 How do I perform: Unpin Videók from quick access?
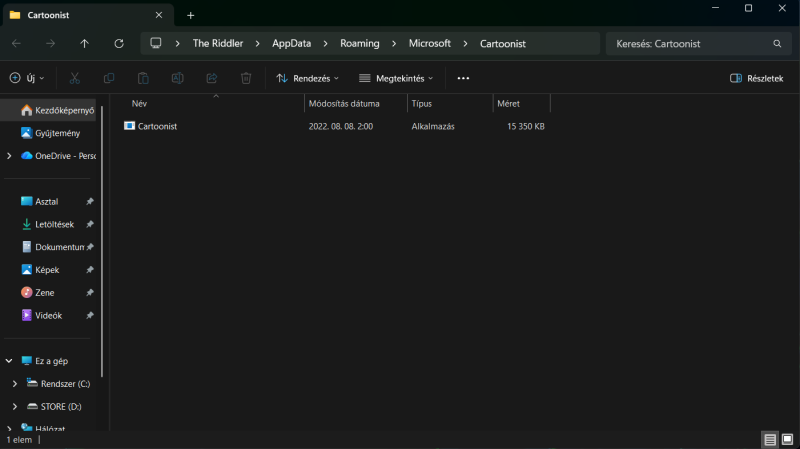tap(90, 315)
